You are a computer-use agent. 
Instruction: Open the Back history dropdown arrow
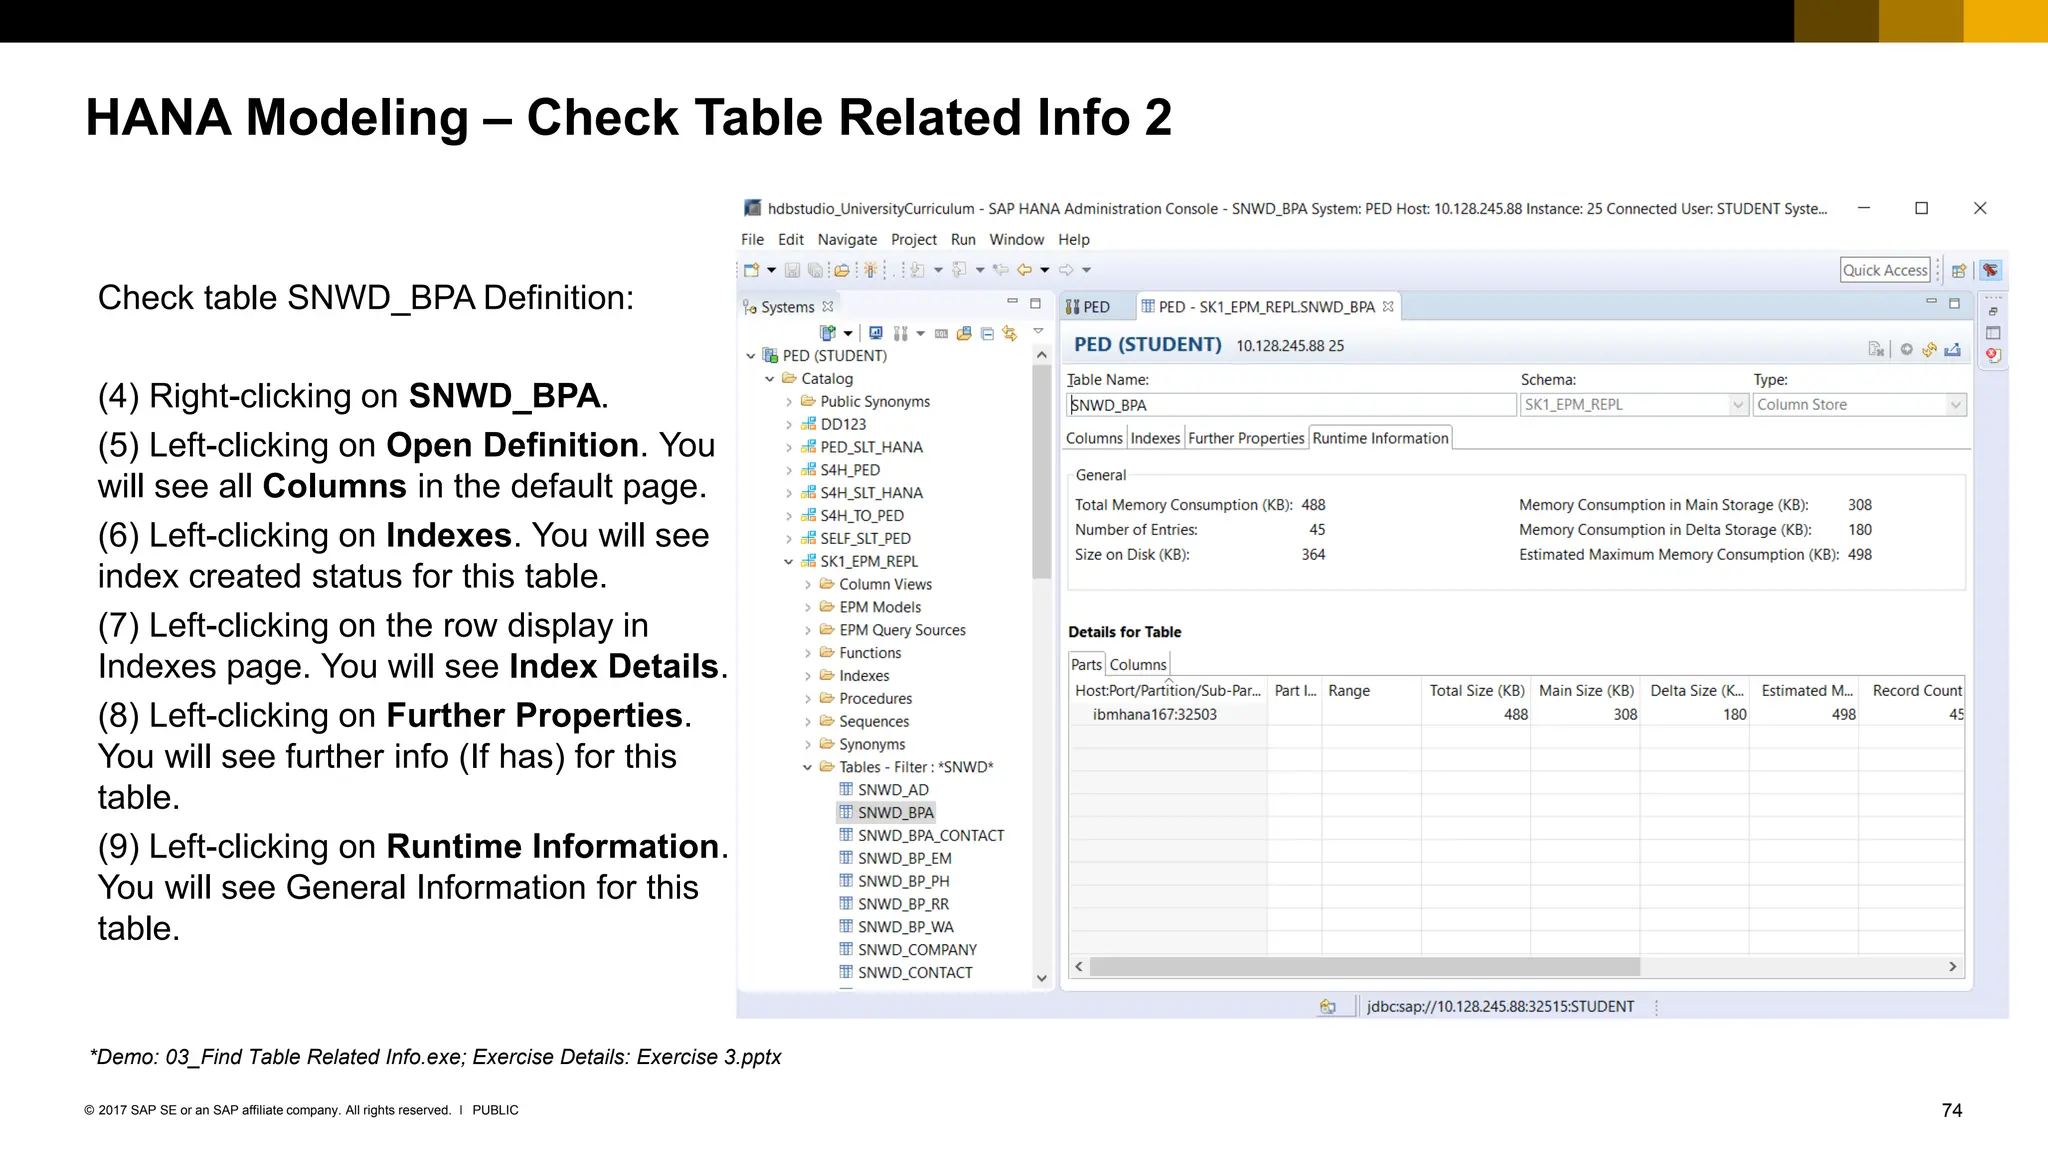click(x=1045, y=270)
